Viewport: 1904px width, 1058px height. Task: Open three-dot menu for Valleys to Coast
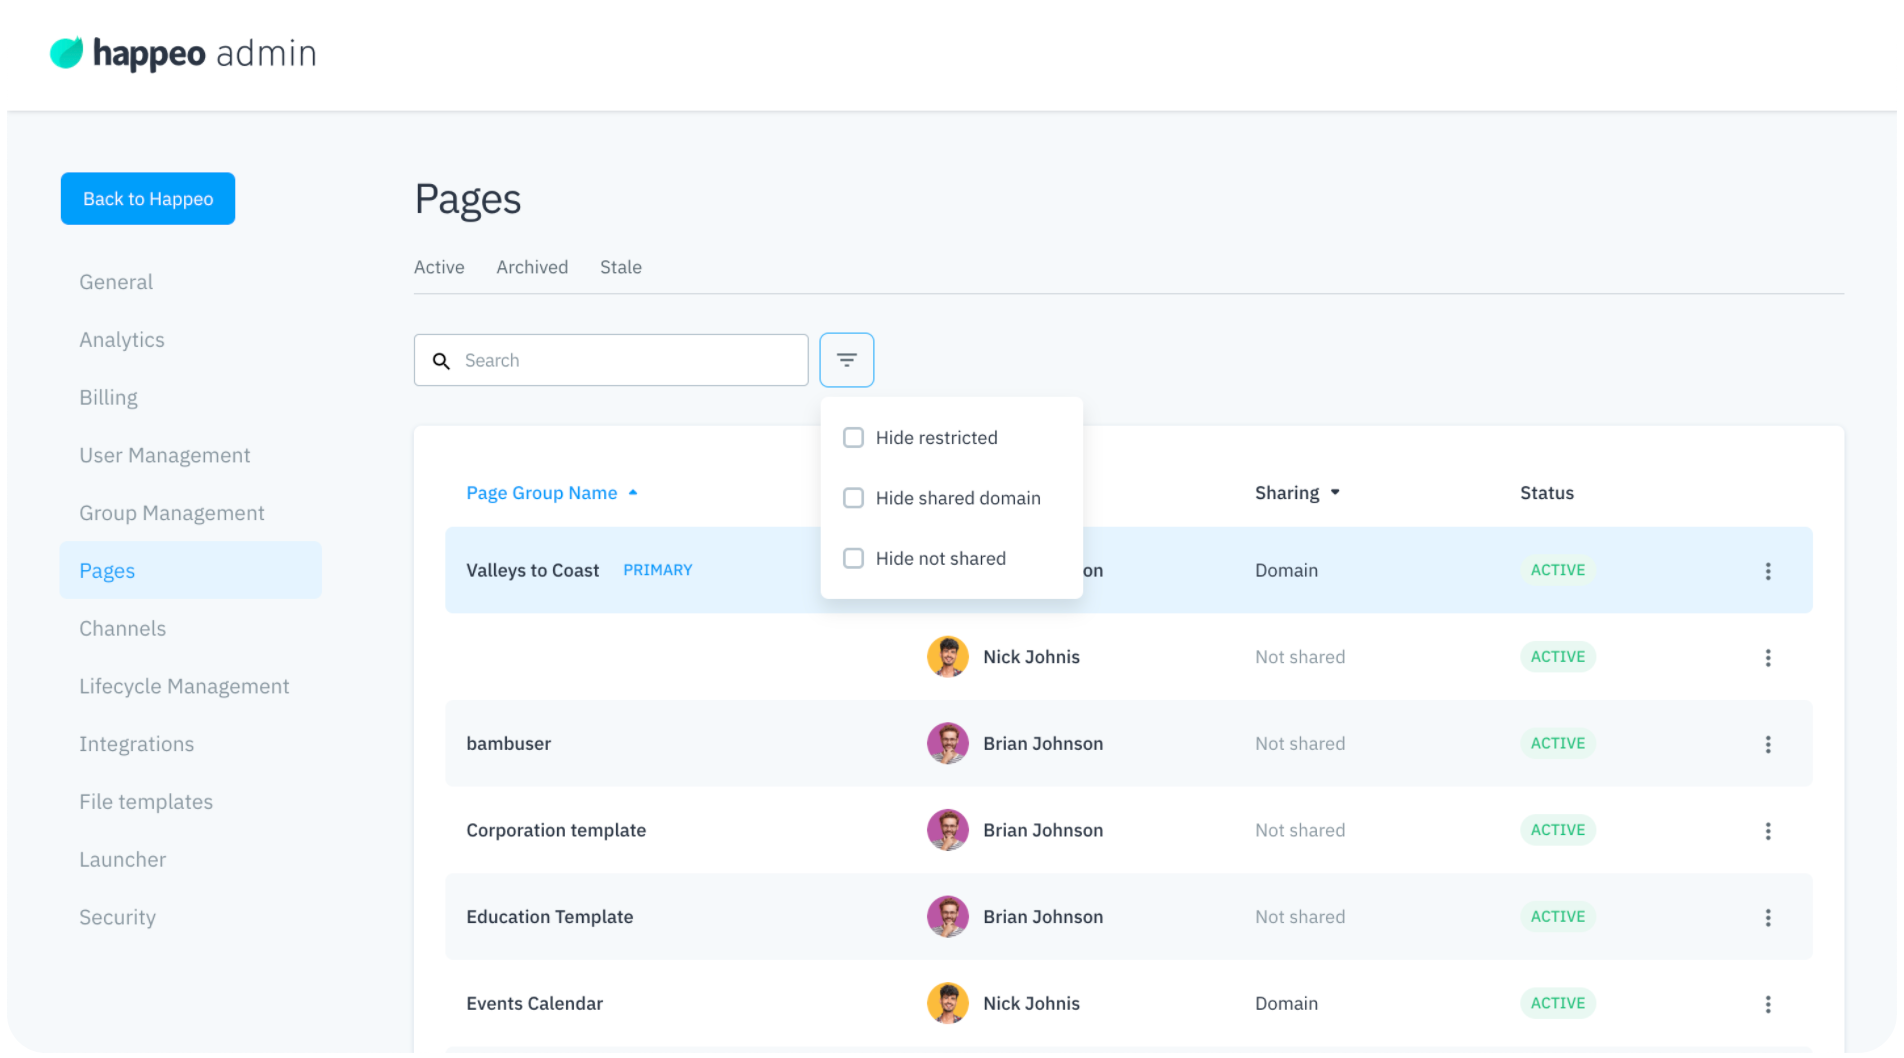pos(1767,571)
